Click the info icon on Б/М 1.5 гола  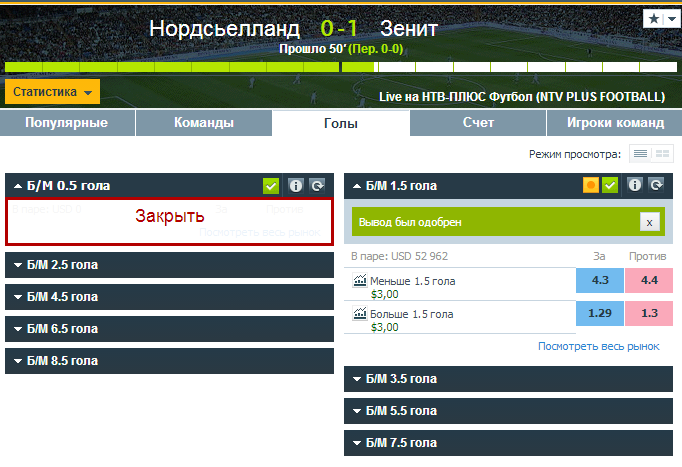[635, 185]
